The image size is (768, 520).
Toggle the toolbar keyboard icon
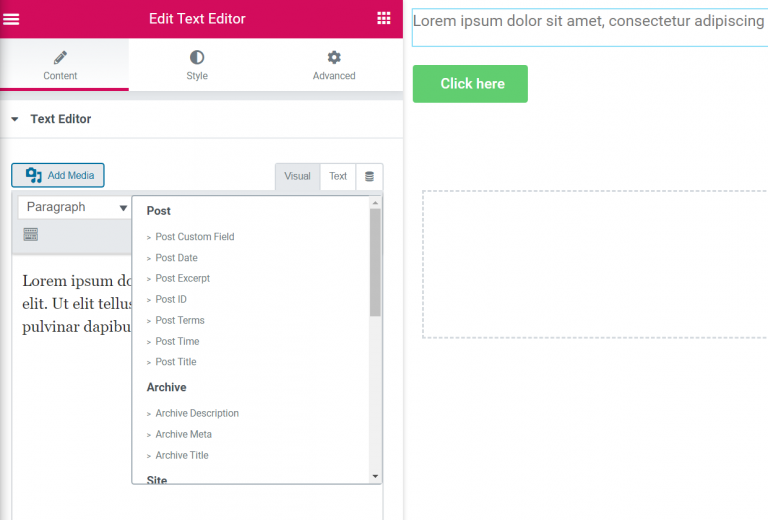[x=30, y=234]
